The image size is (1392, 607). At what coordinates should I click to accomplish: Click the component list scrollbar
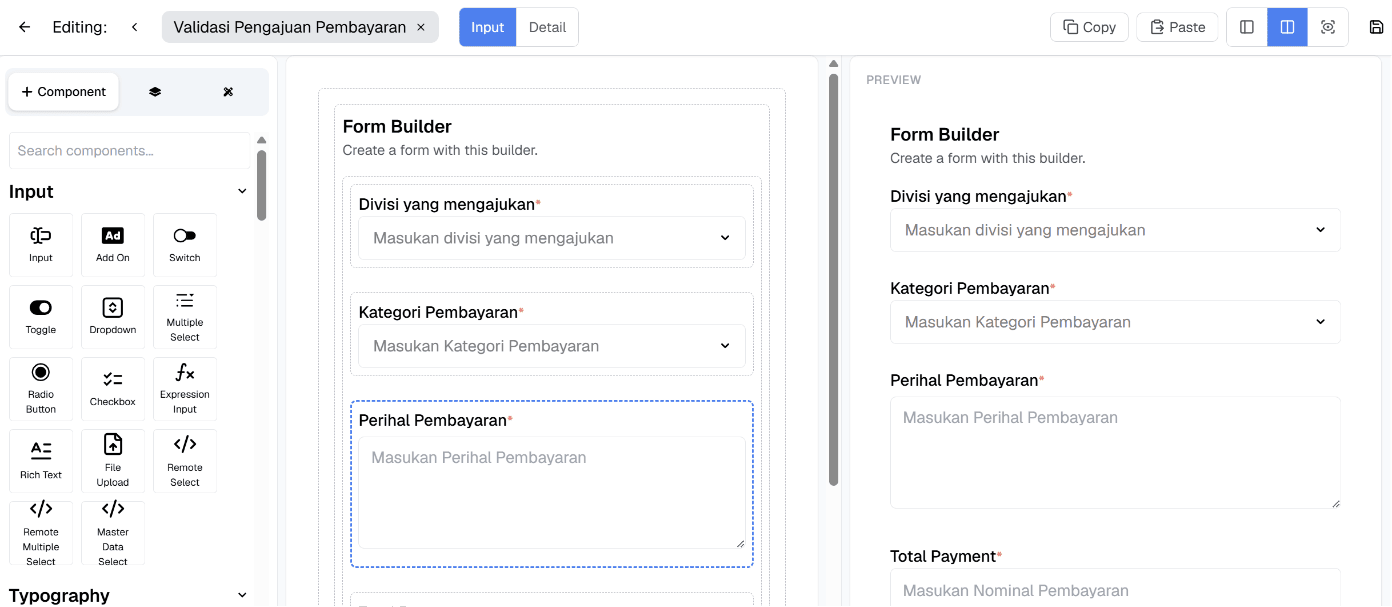click(x=262, y=185)
